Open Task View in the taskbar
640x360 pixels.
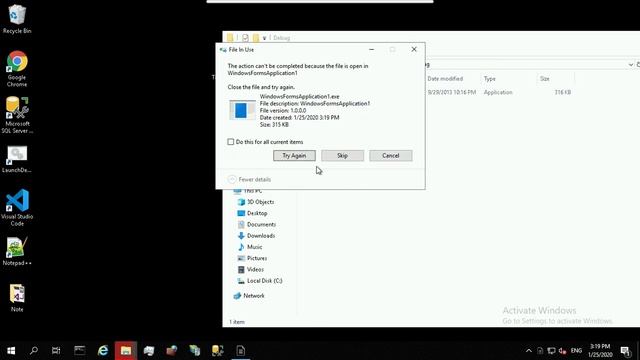coord(56,351)
